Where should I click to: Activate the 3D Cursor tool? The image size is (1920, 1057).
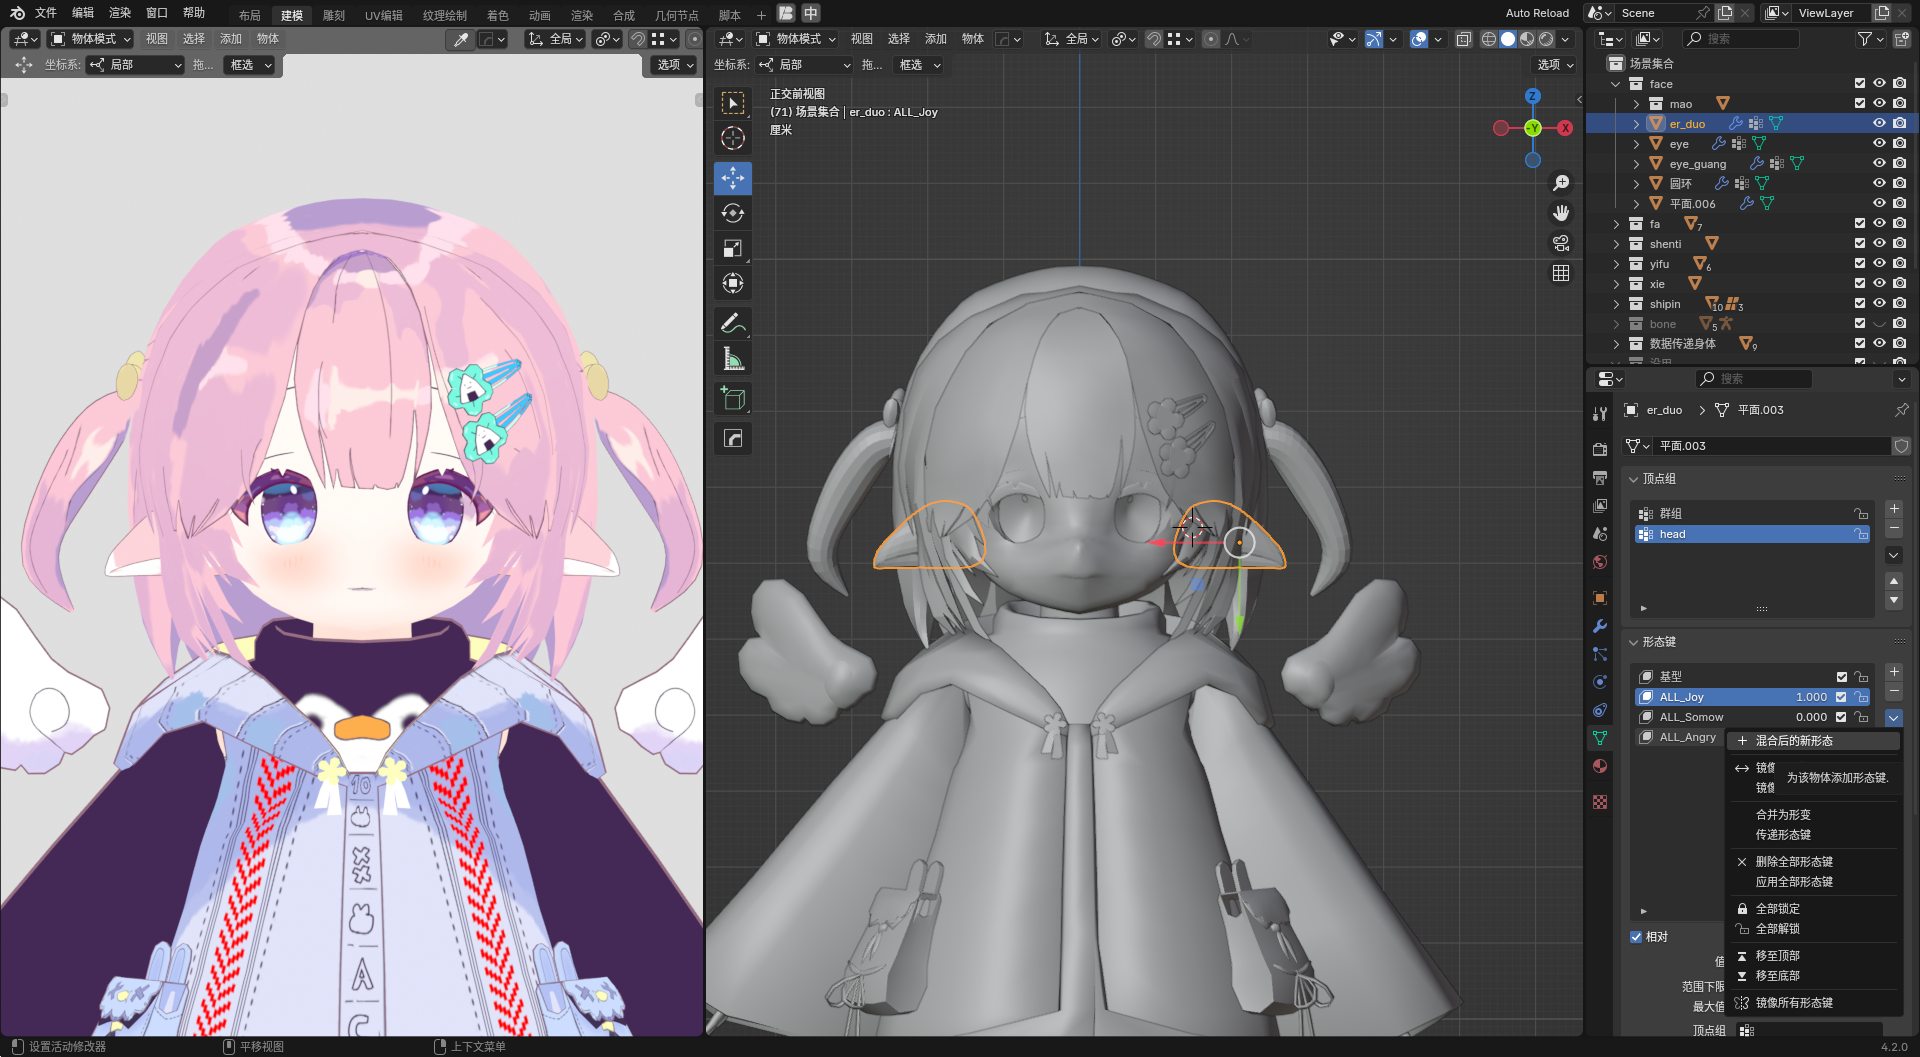click(x=732, y=138)
